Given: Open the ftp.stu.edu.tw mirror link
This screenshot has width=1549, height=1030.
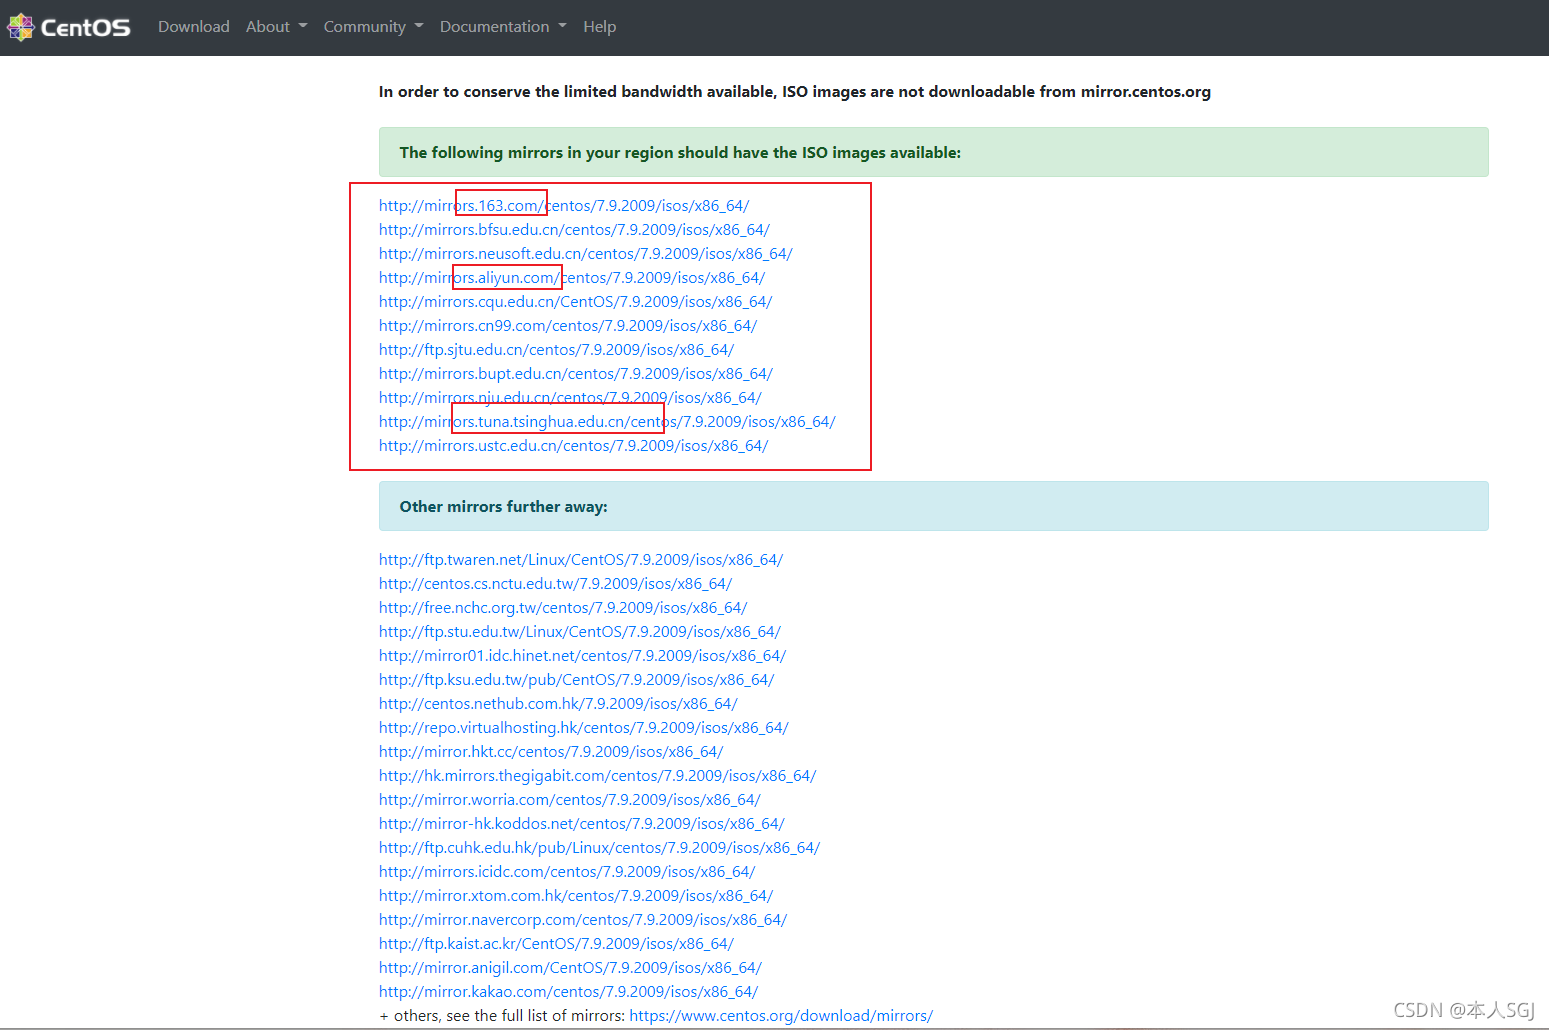Looking at the screenshot, I should tap(580, 632).
